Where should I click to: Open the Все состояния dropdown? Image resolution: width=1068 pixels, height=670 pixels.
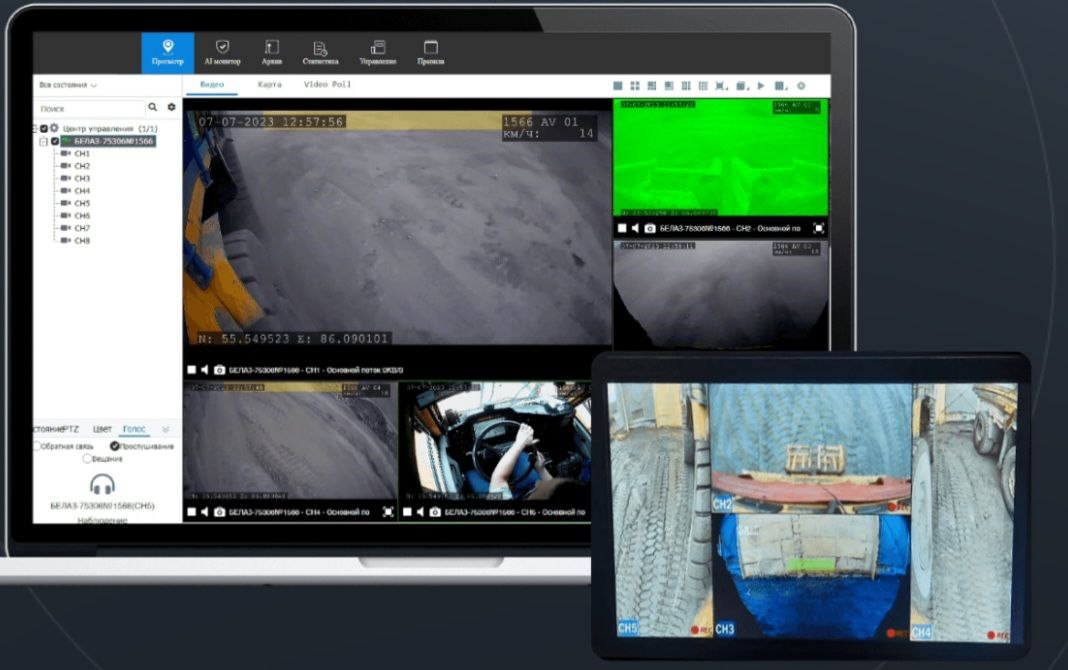(68, 85)
